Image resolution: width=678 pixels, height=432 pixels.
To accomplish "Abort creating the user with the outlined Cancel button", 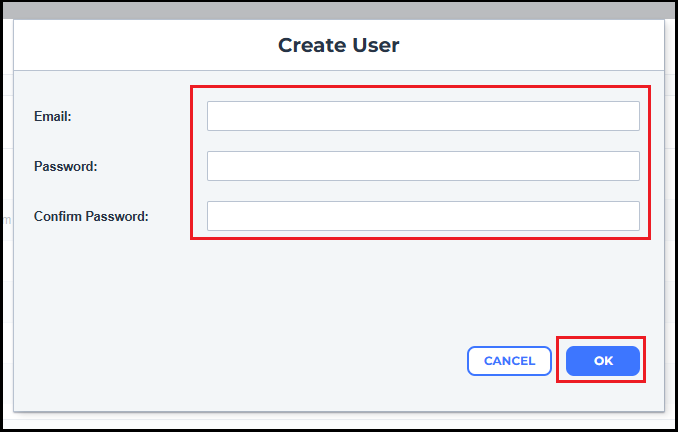I will [509, 361].
